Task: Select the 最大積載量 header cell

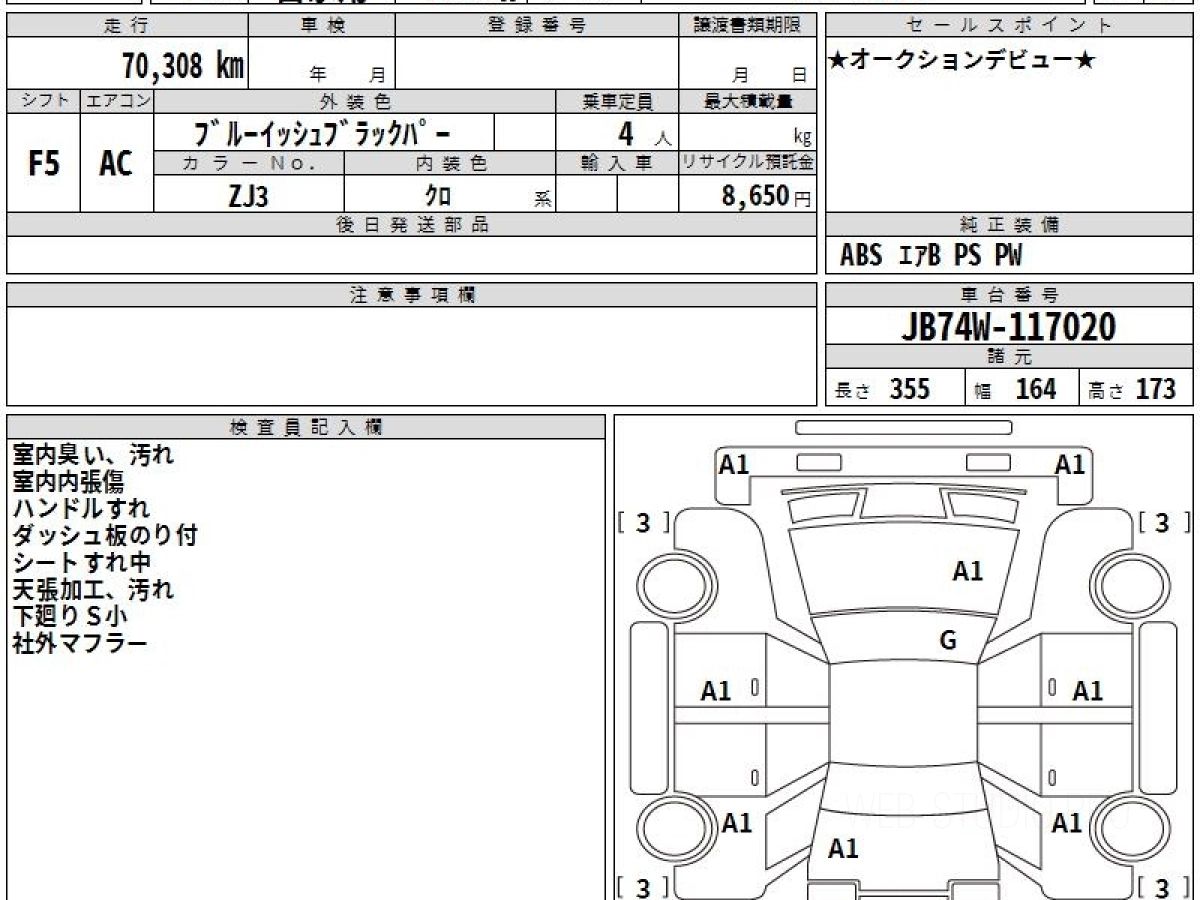Action: (747, 101)
